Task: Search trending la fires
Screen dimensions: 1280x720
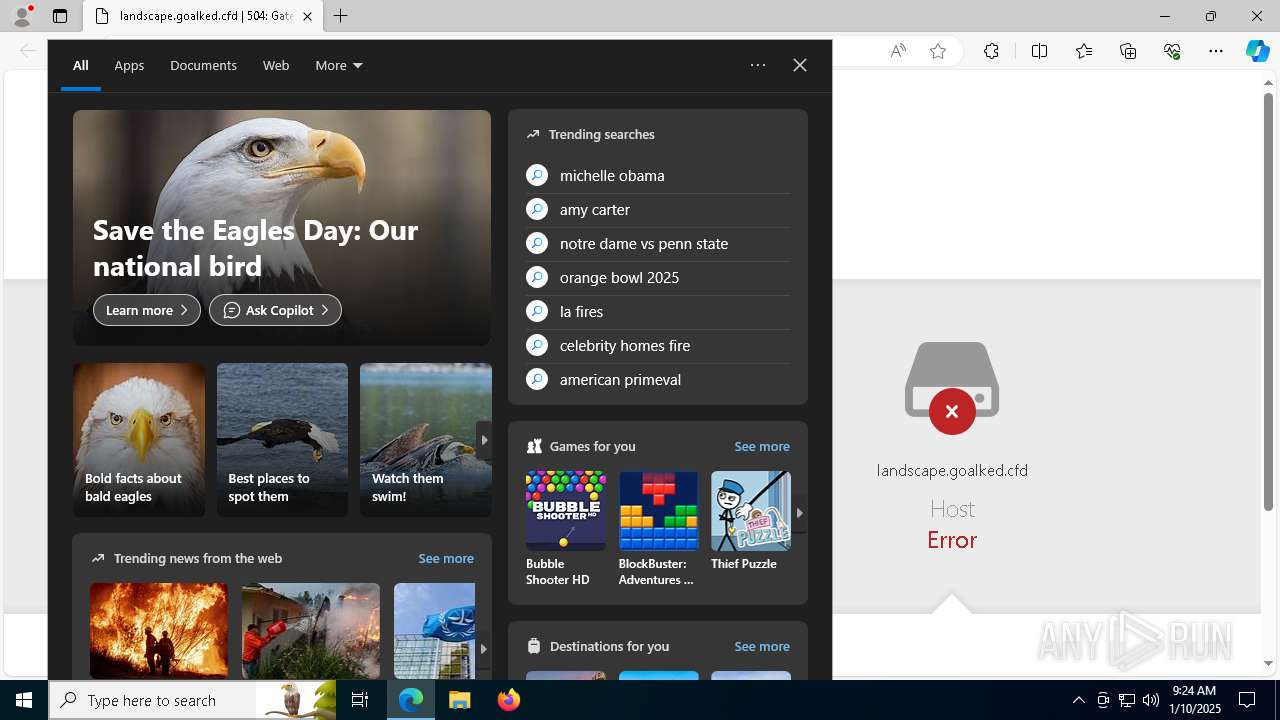Action: coord(658,311)
